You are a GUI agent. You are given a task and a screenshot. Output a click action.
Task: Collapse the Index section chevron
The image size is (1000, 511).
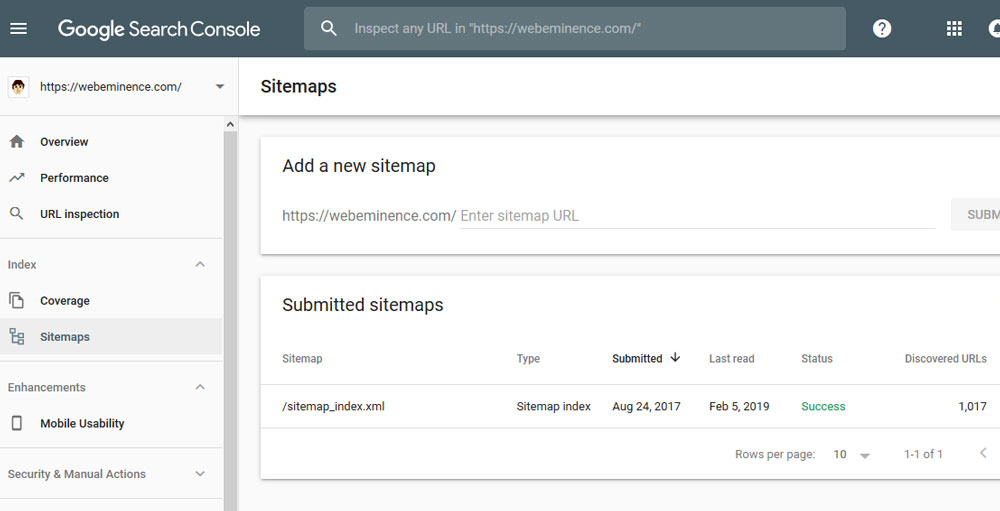coord(200,264)
